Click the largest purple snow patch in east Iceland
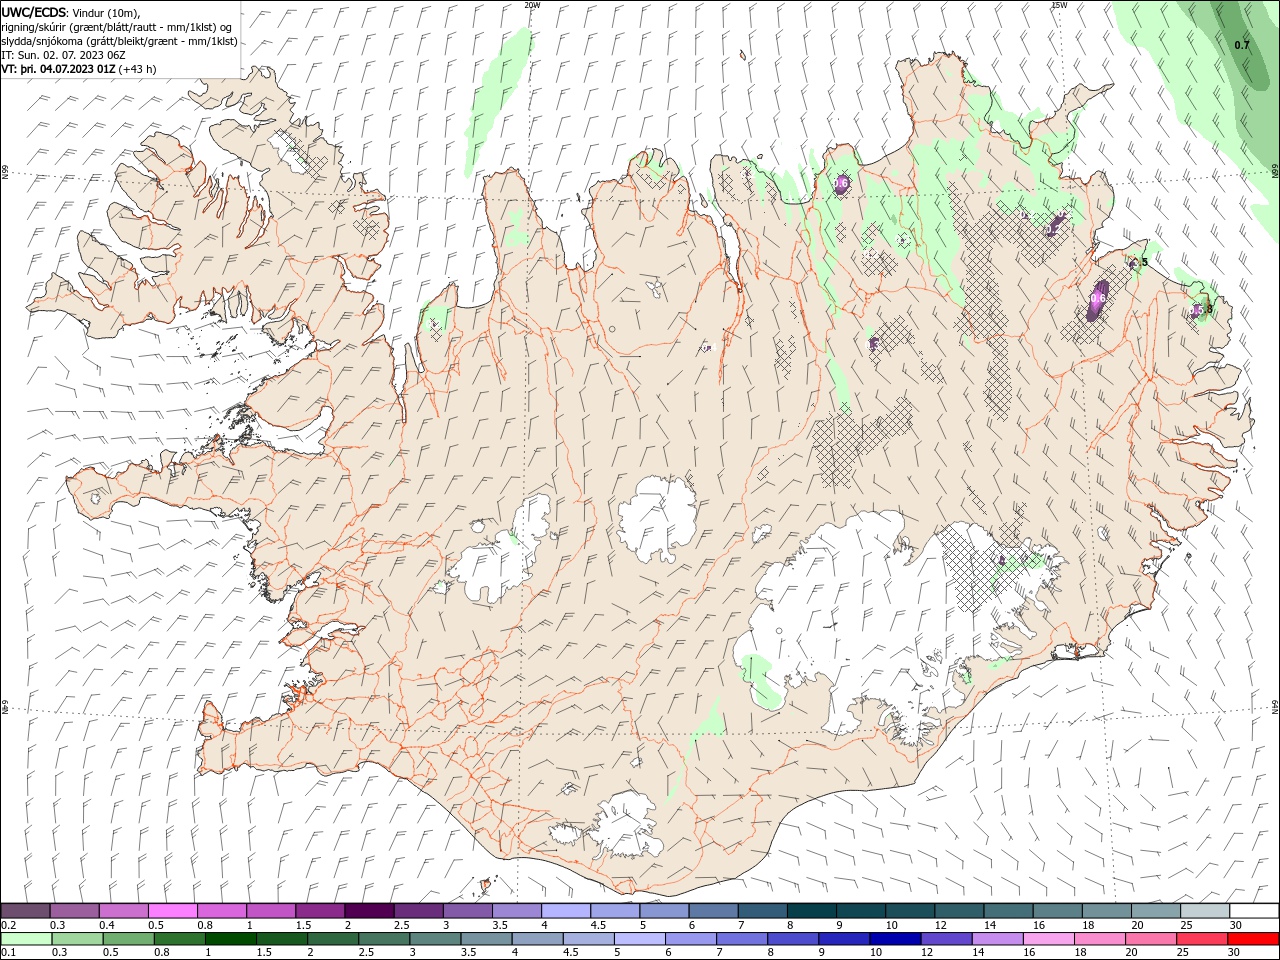 pyautogui.click(x=1098, y=299)
